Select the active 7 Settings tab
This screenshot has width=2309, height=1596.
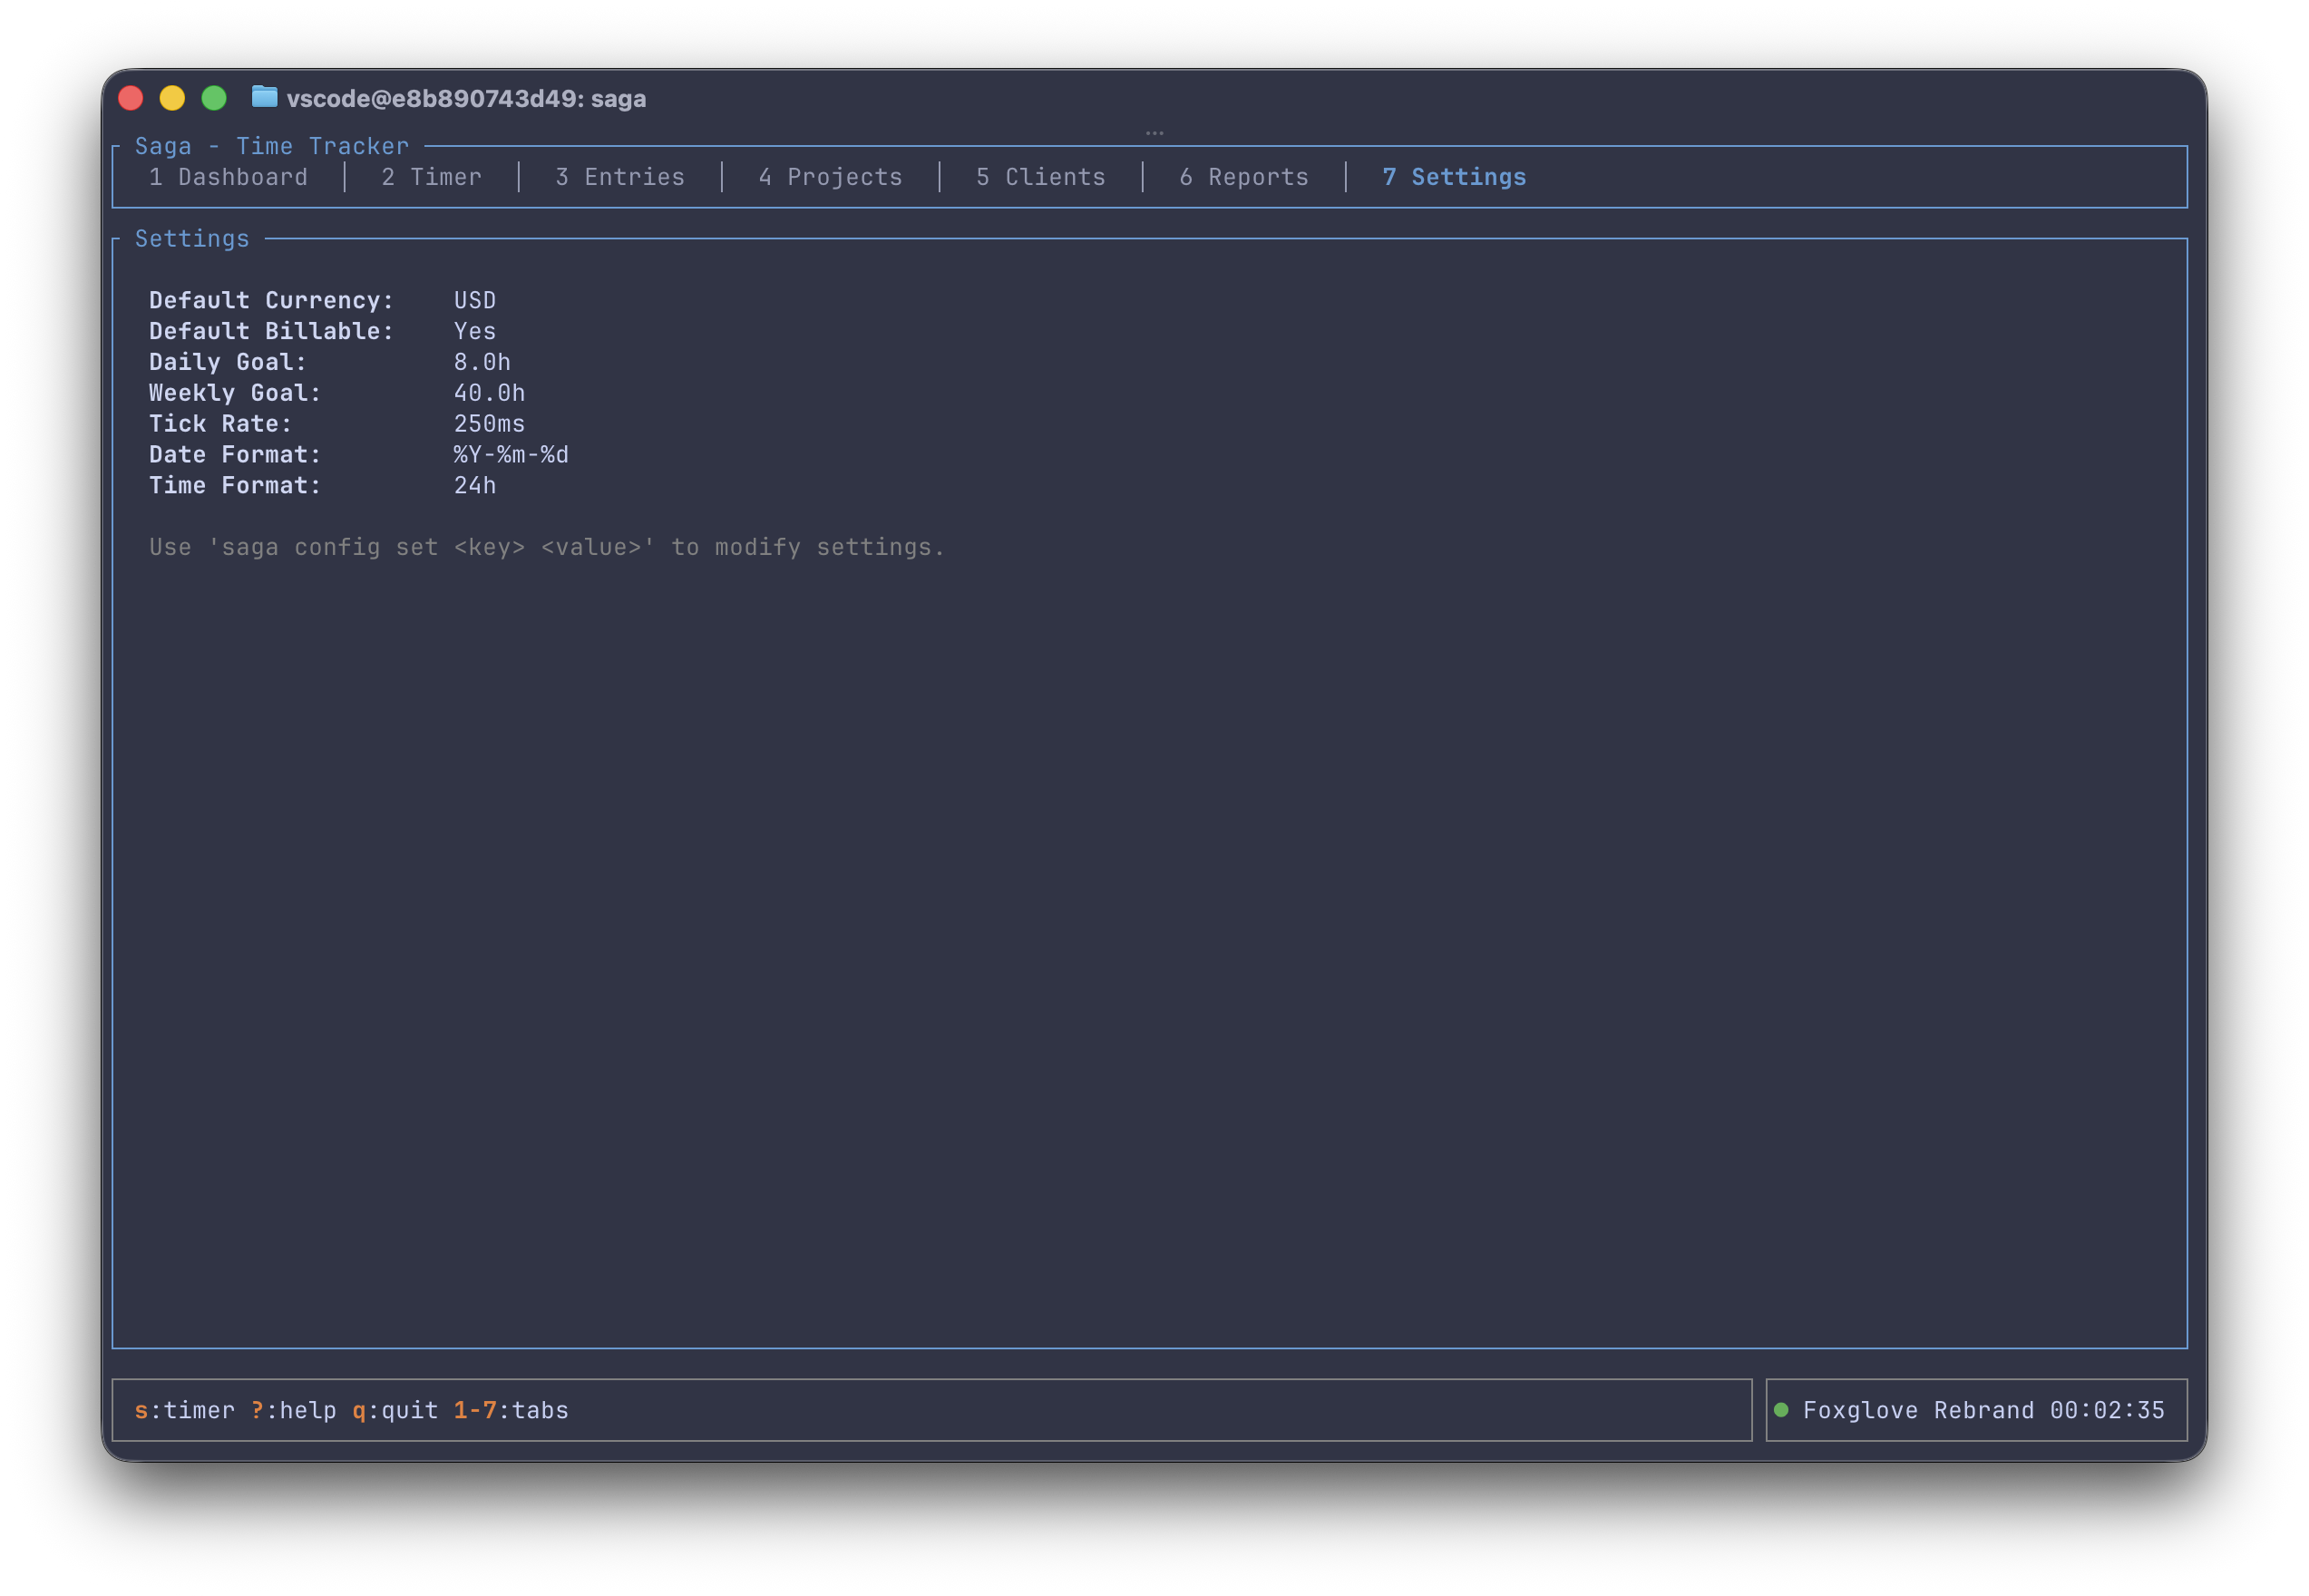point(1453,177)
